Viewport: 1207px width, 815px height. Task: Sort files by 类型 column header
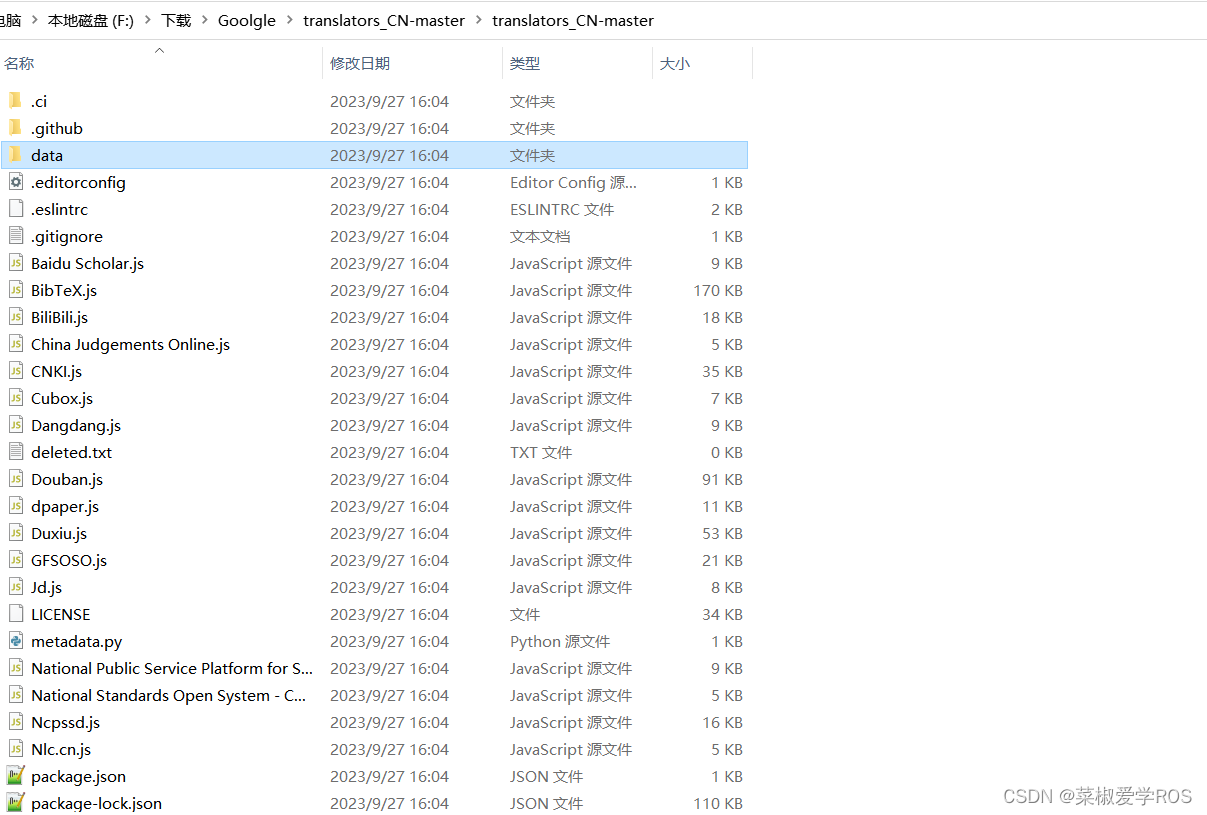tap(525, 63)
